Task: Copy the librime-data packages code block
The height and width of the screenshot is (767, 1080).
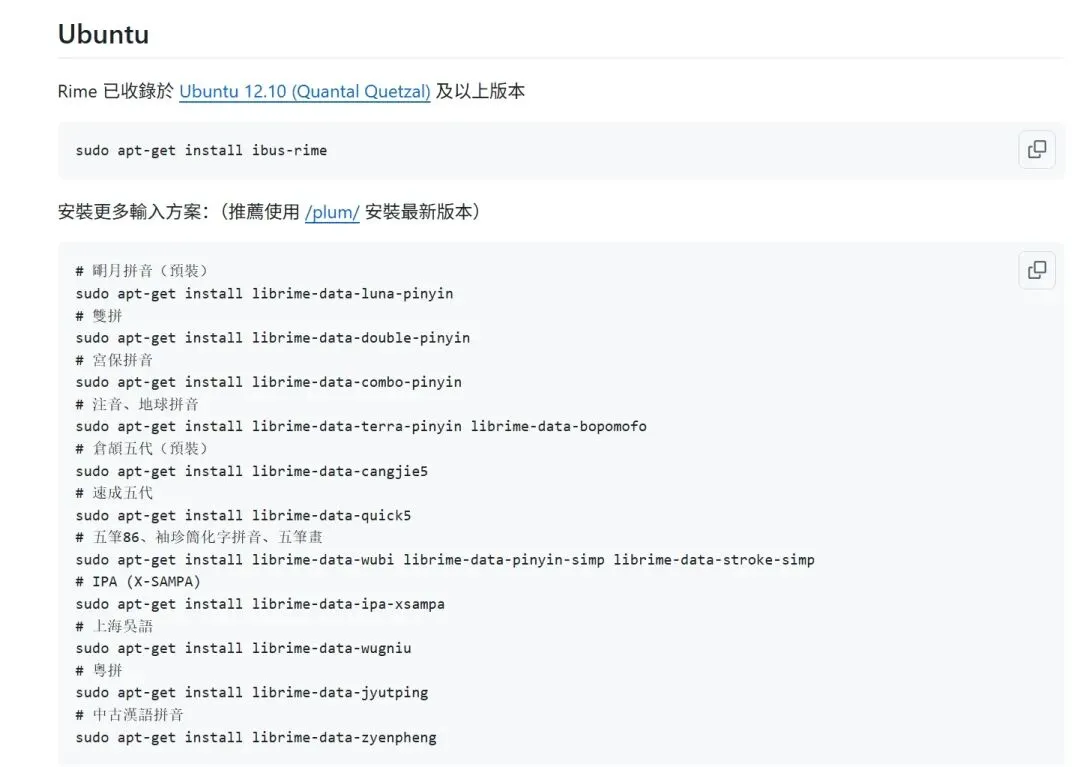Action: point(1037,270)
